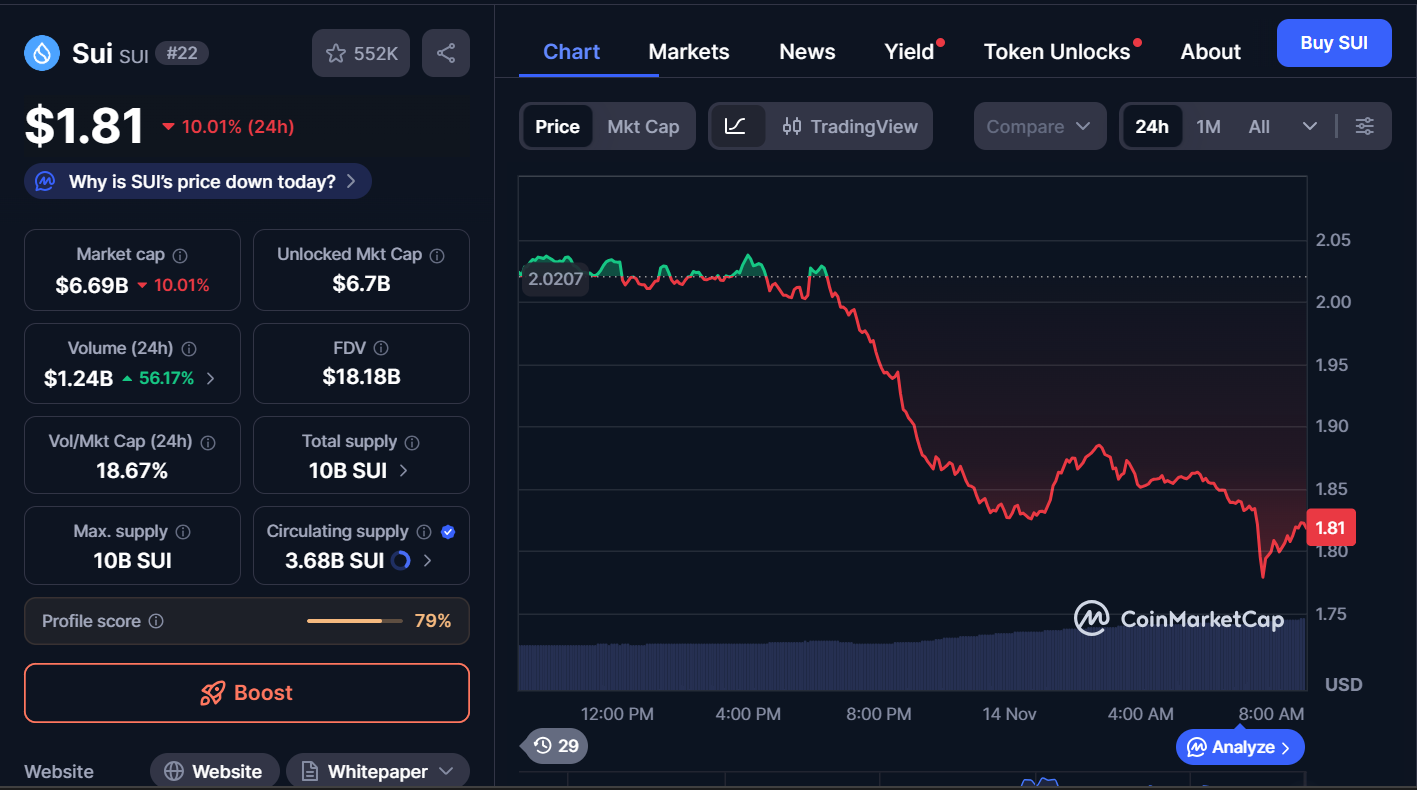1417x790 pixels.
Task: Open 'Why is SUI's price down today?'
Action: coord(198,181)
